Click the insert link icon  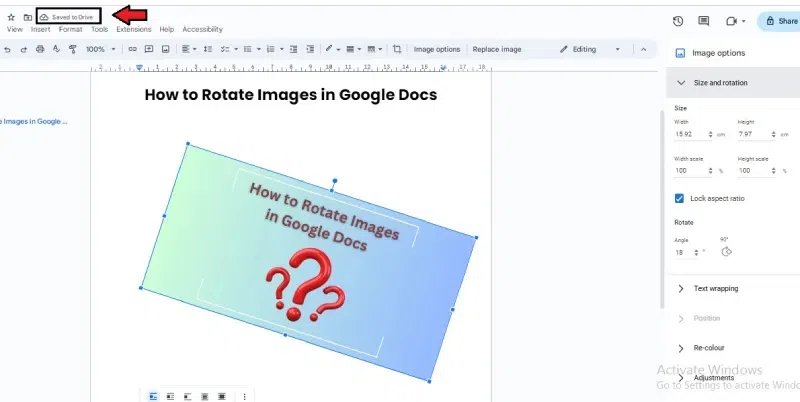pyautogui.click(x=132, y=49)
